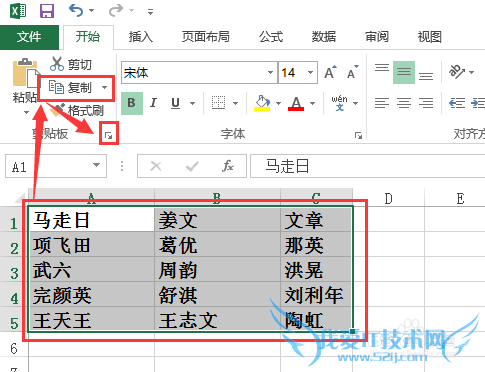Open the 页面布局 (Page Layout) tab
This screenshot has width=485, height=372.
(x=206, y=37)
